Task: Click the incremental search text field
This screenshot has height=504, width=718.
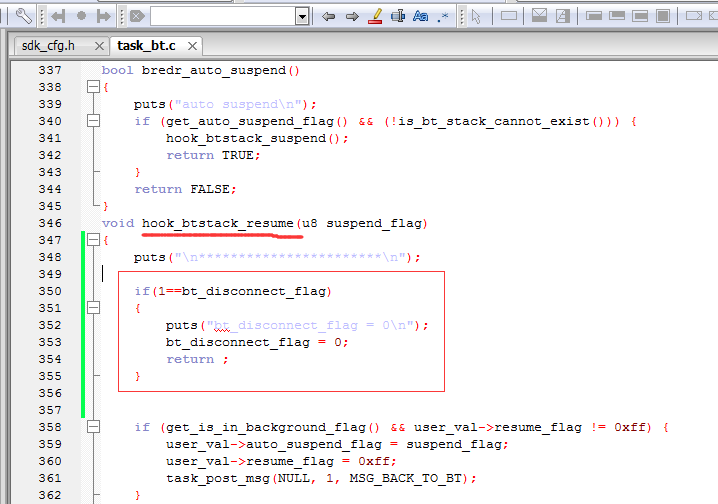Action: 223,17
